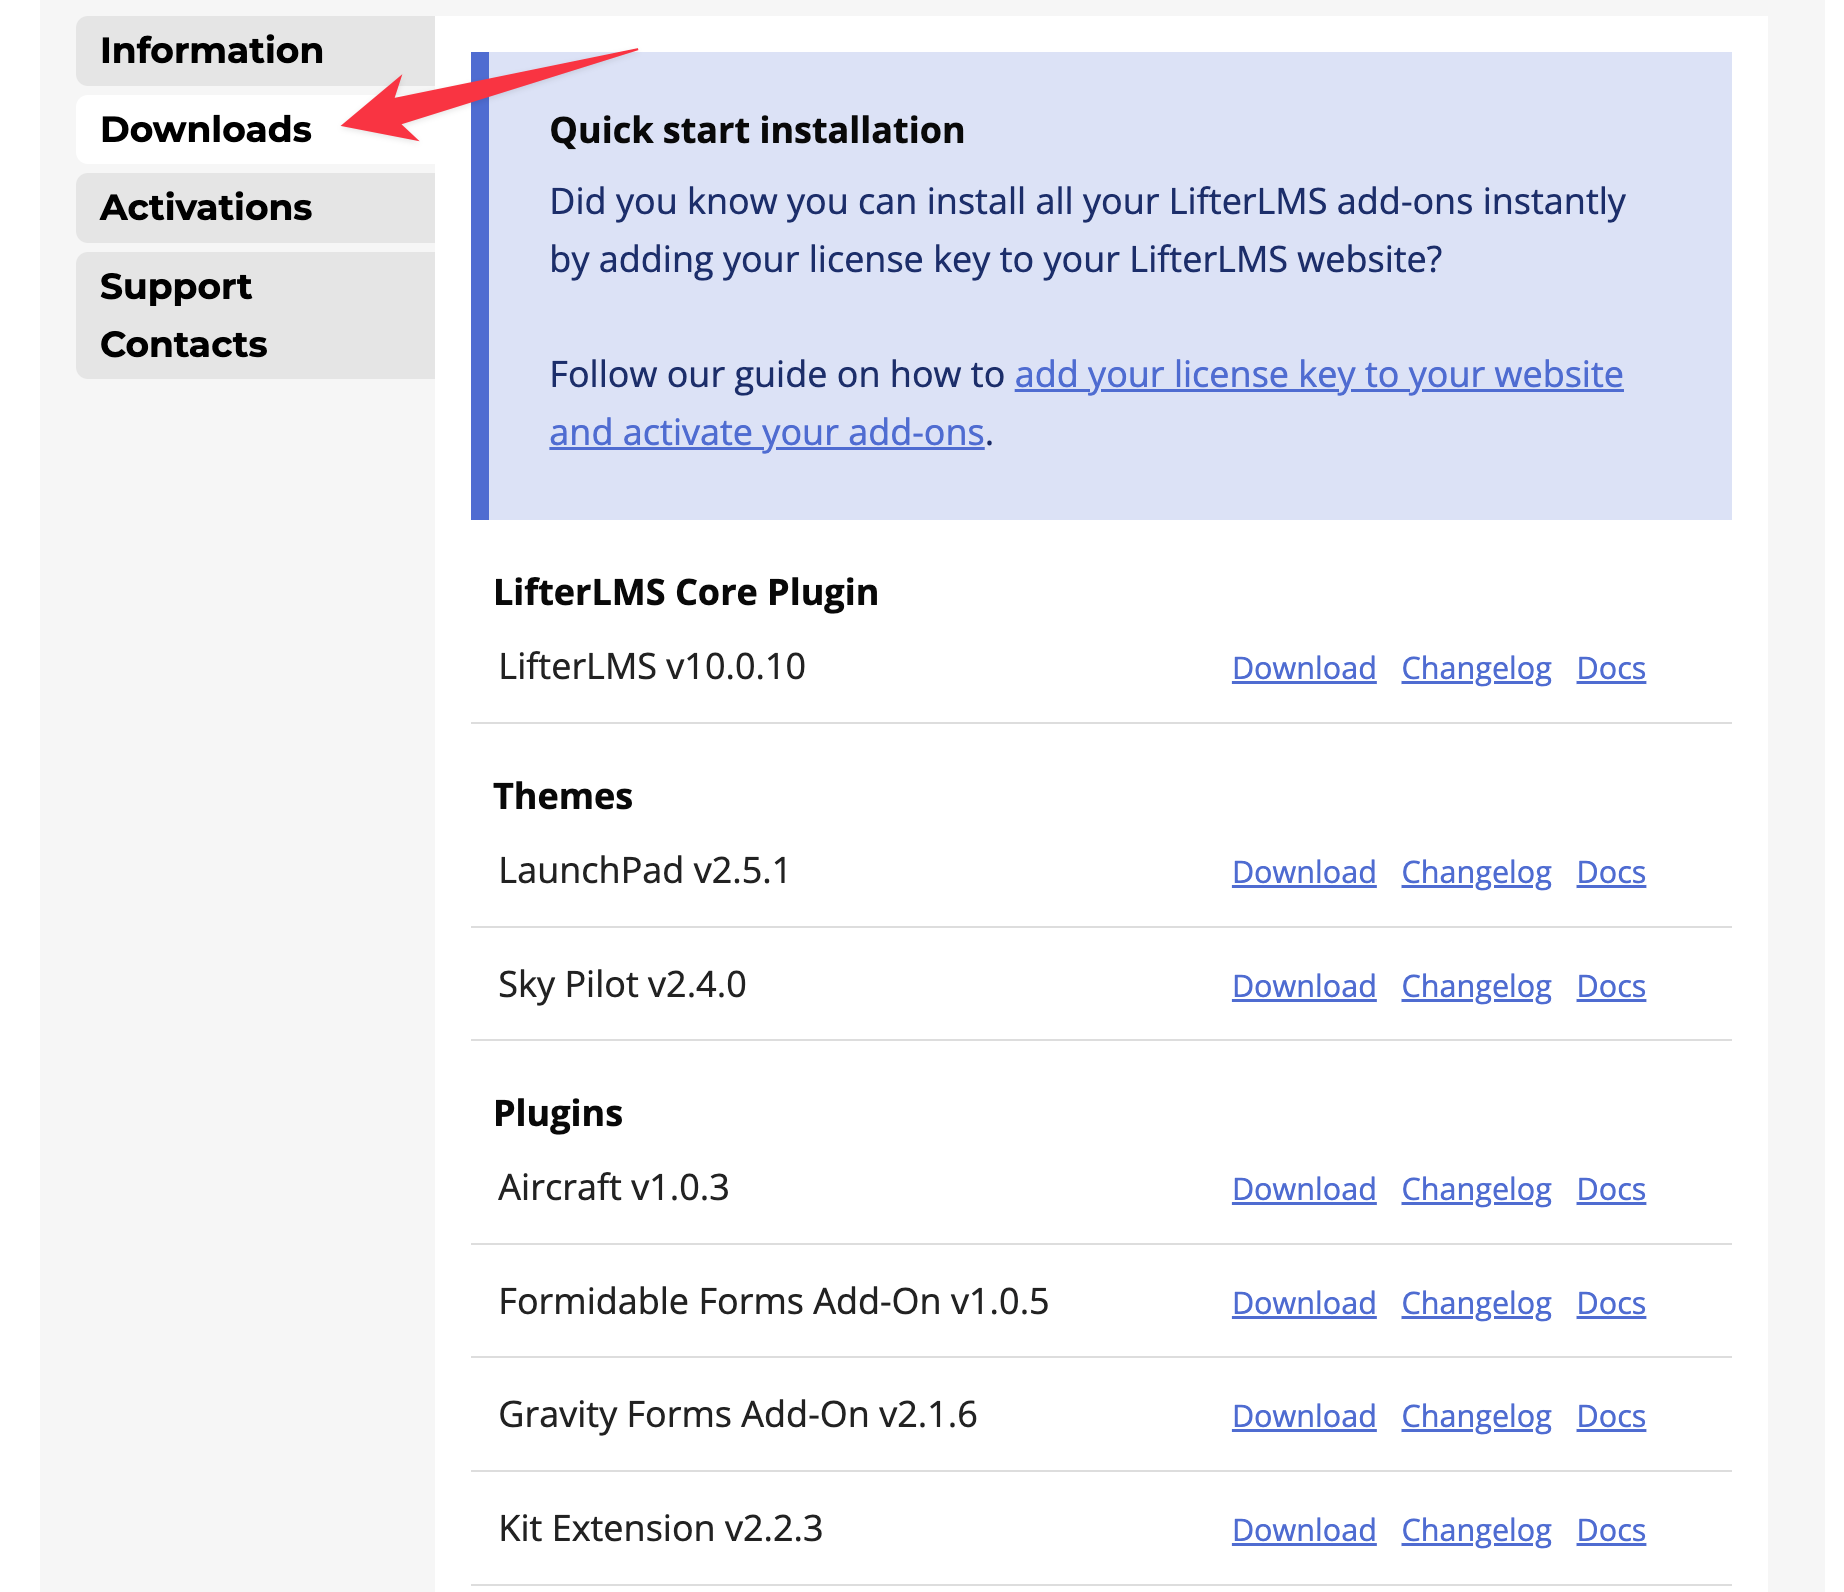Select the Aircraft v1.0.3 name text
The image size is (1844, 1592).
[x=614, y=1188]
